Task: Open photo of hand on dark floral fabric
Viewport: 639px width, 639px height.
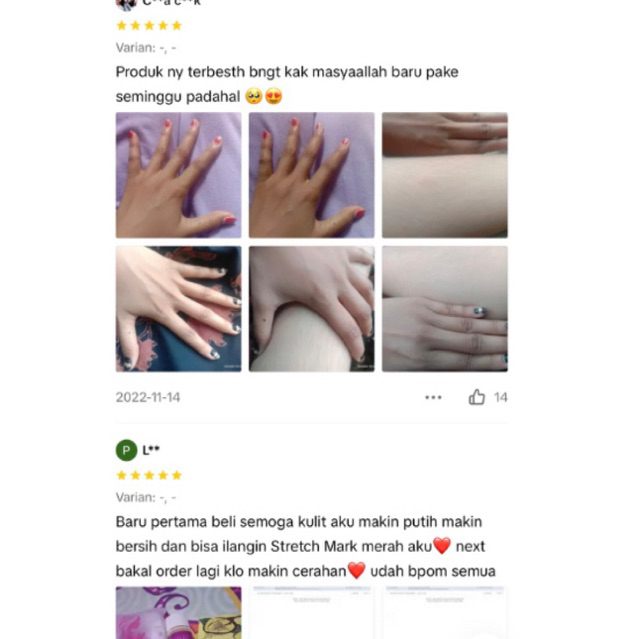Action: pyautogui.click(x=178, y=309)
